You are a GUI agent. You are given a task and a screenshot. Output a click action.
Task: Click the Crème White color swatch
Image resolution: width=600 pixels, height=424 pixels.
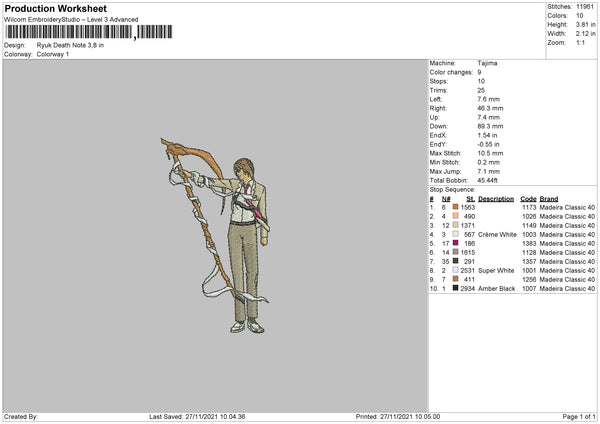point(455,234)
